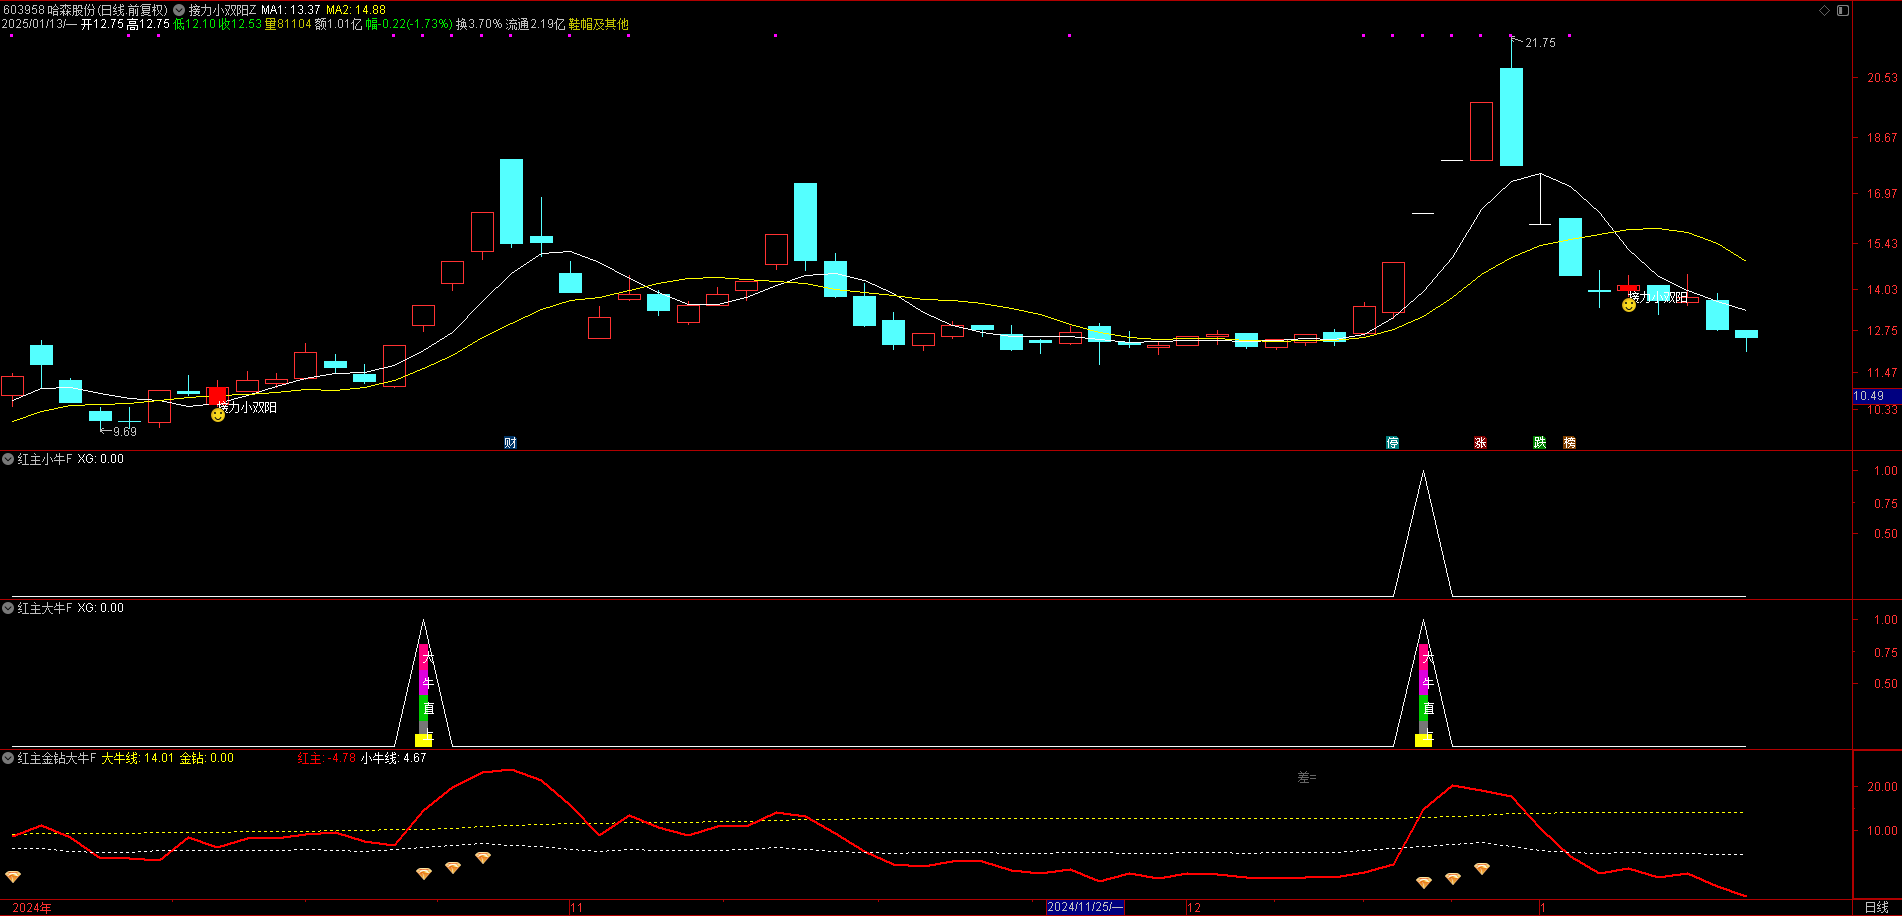Click the 接力小双阳Z indicator name
1902x916 pixels.
point(222,10)
